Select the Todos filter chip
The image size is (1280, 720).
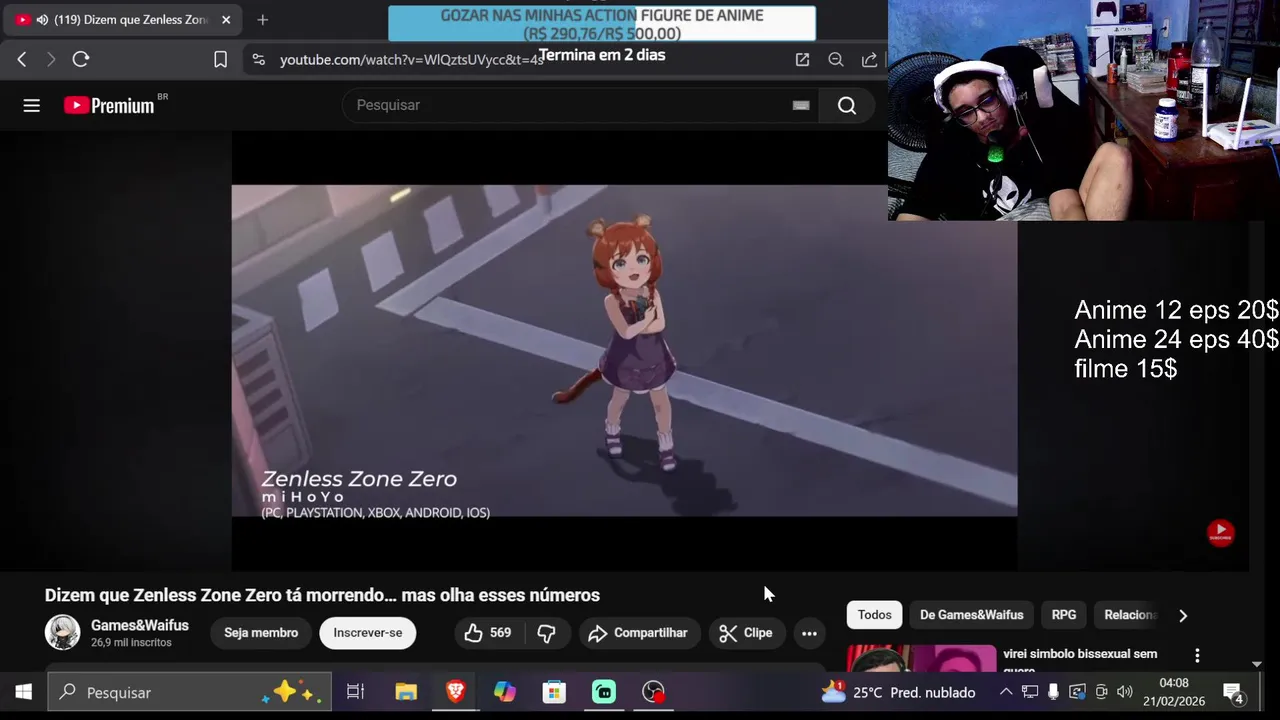(x=874, y=615)
